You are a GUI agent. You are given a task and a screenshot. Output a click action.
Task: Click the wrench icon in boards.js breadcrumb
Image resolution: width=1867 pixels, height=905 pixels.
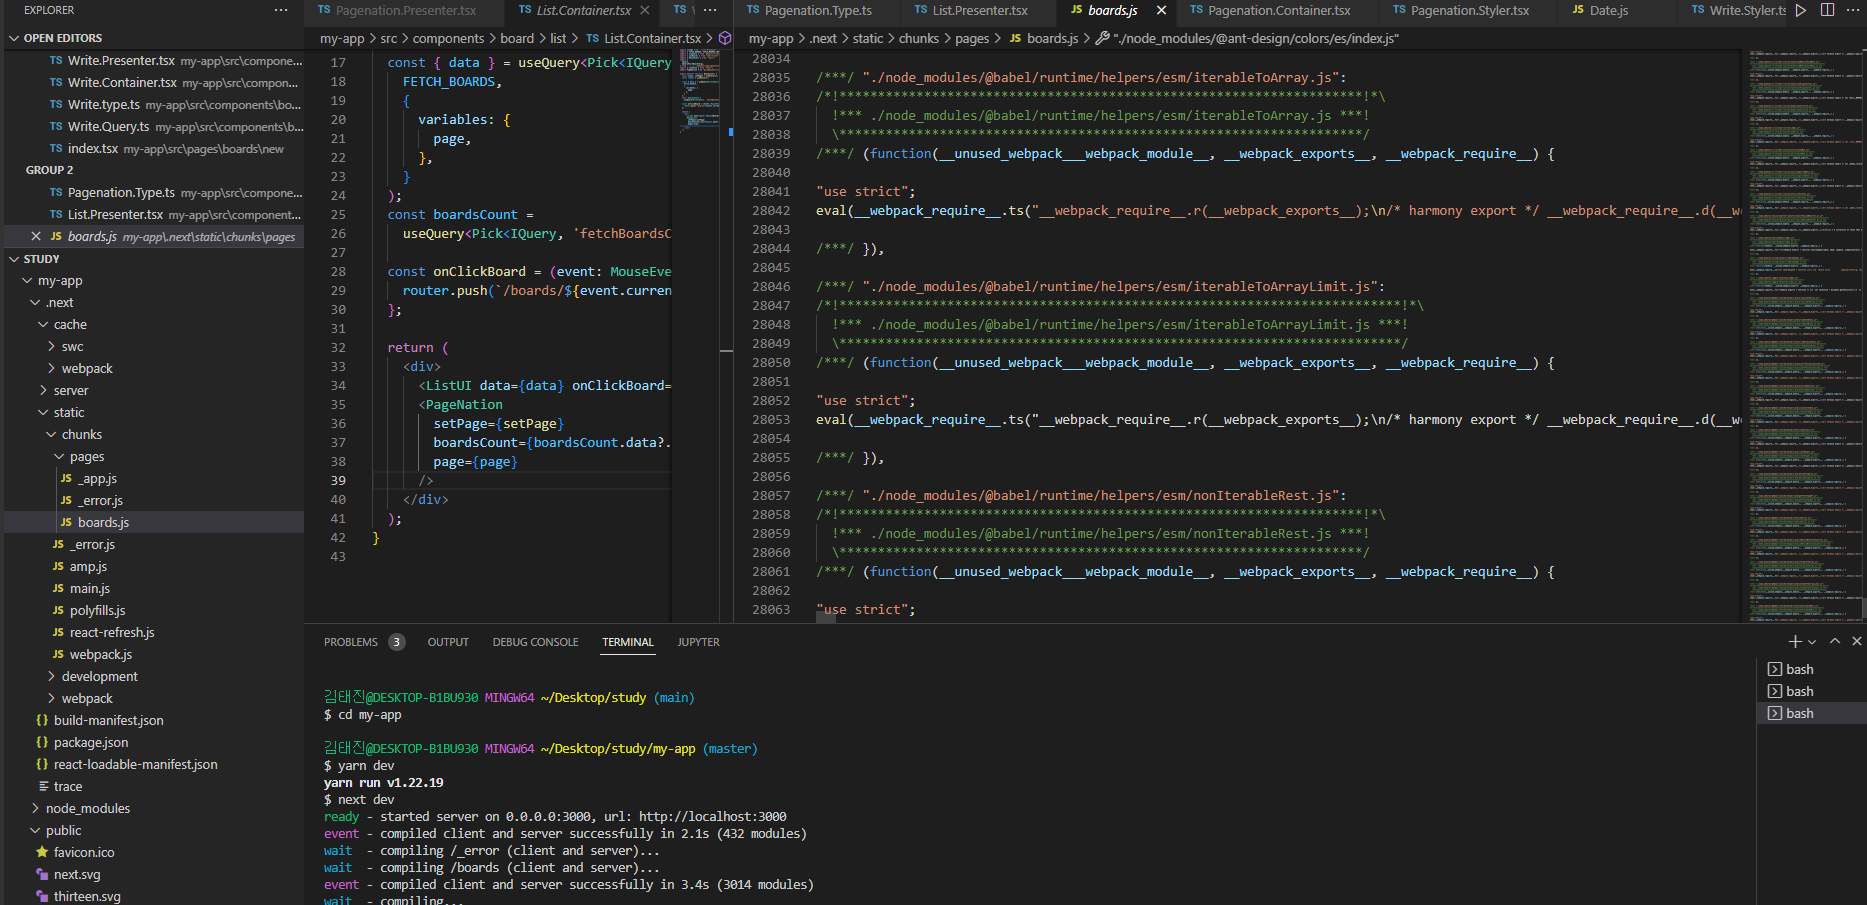coord(1103,38)
